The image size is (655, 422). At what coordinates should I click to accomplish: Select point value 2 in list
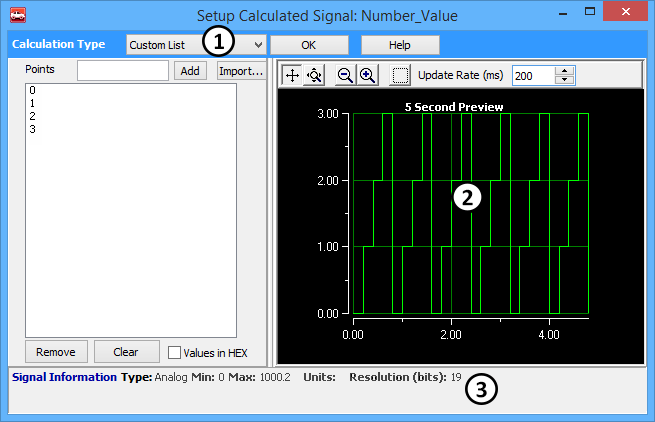(33, 116)
